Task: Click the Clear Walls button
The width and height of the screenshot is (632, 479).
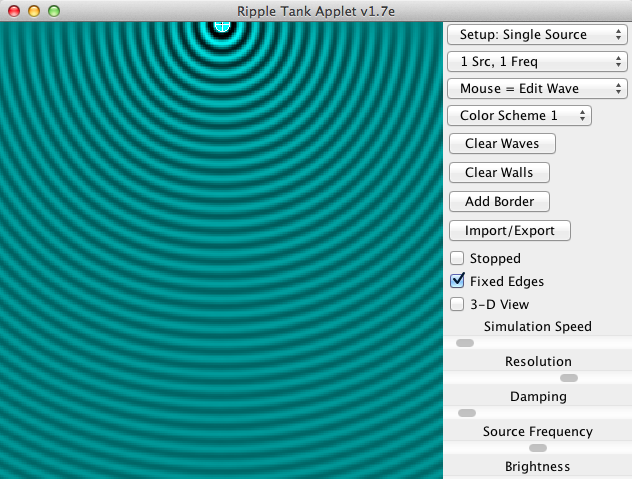Action: pyautogui.click(x=499, y=173)
